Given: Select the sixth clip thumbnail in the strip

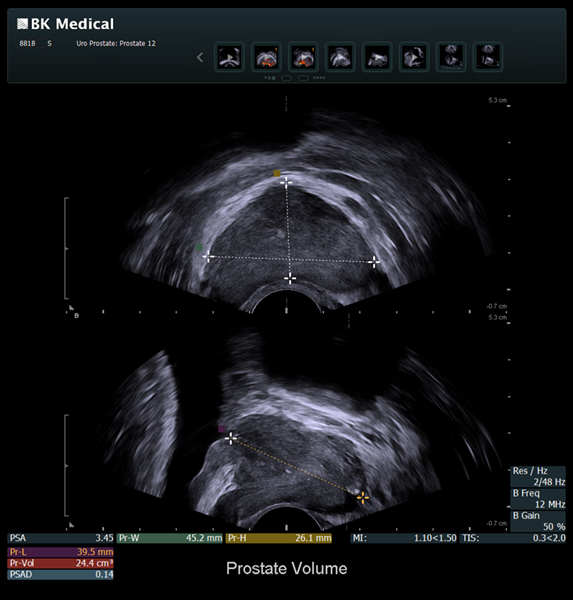Looking at the screenshot, I should [414, 57].
